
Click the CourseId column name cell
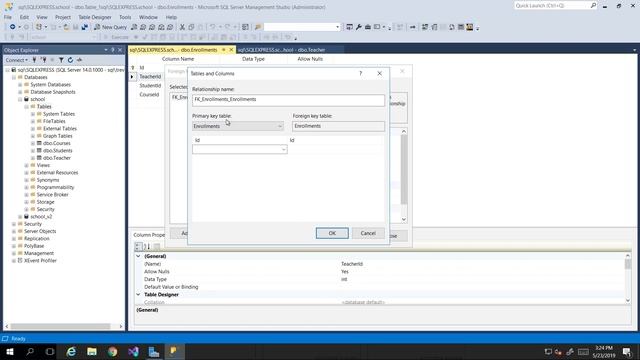pyautogui.click(x=149, y=95)
